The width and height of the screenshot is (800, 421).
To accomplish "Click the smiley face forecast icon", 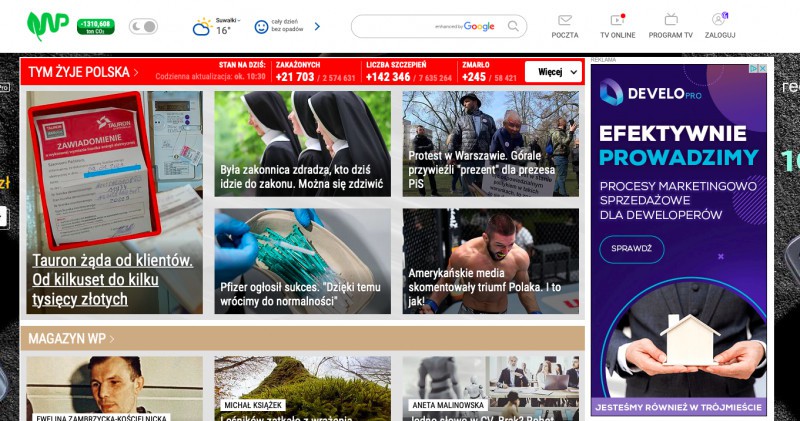I will (x=261, y=27).
